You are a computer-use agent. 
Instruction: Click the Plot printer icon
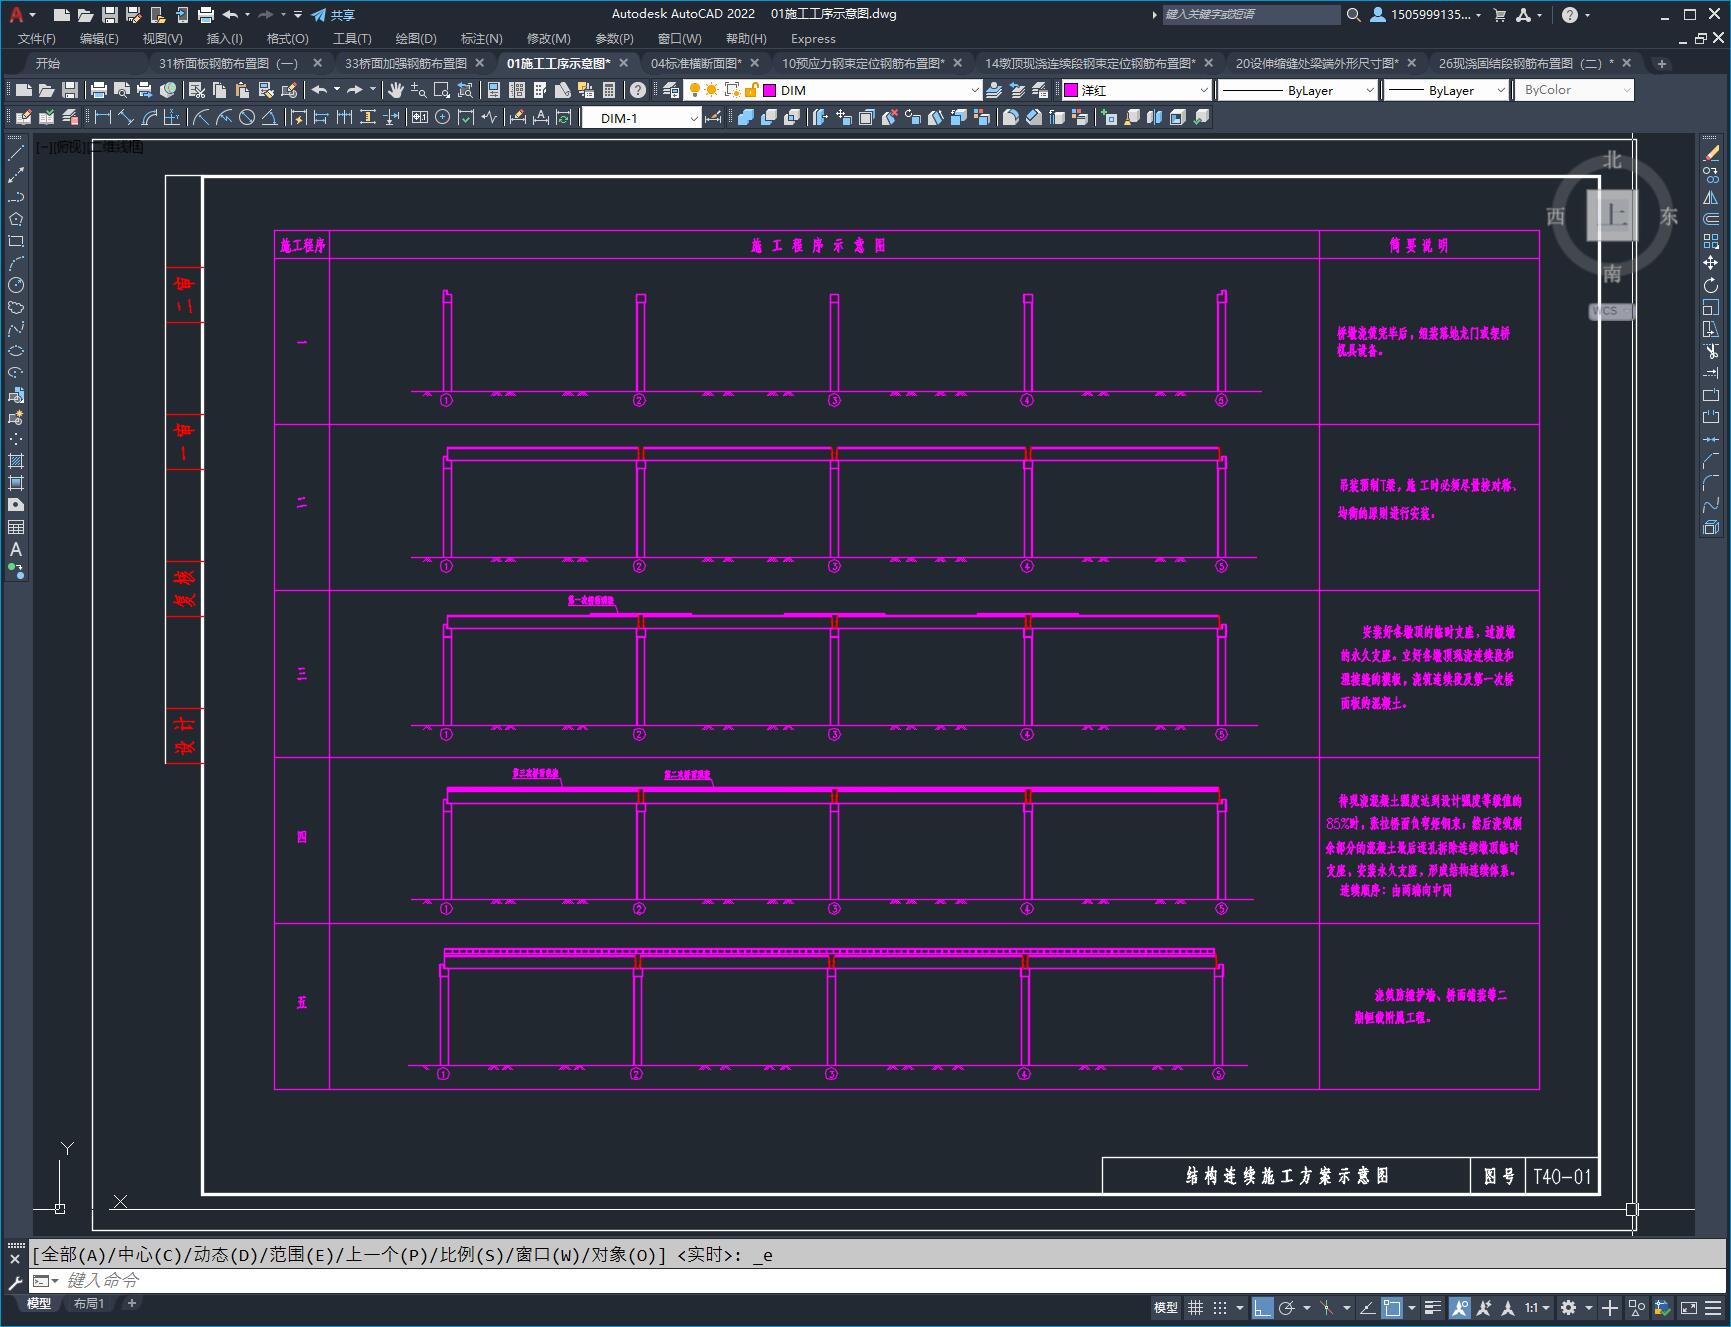[99, 90]
